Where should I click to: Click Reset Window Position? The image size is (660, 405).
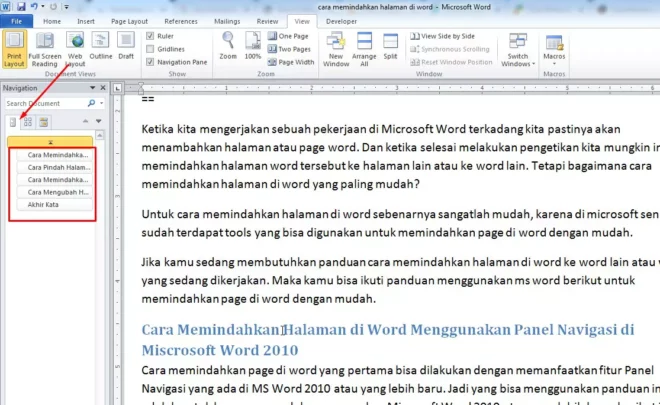pos(451,62)
